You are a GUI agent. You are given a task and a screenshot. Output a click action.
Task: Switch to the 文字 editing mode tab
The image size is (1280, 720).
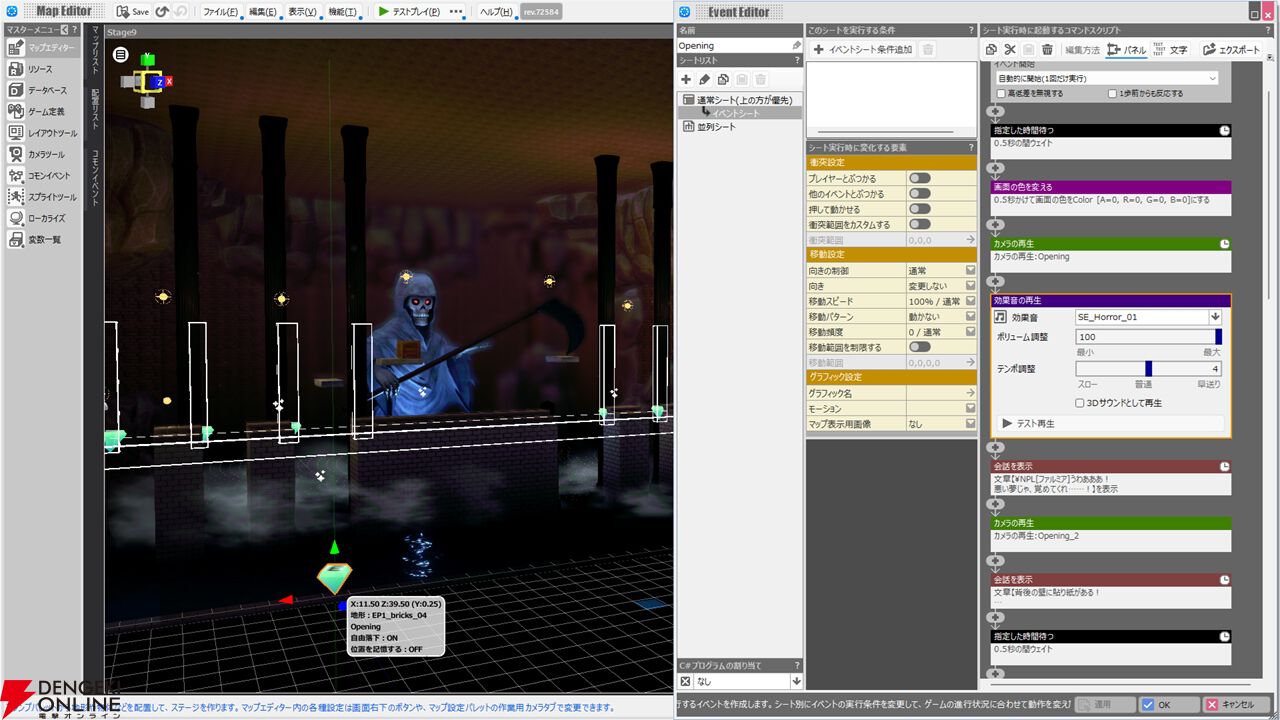(x=1169, y=49)
